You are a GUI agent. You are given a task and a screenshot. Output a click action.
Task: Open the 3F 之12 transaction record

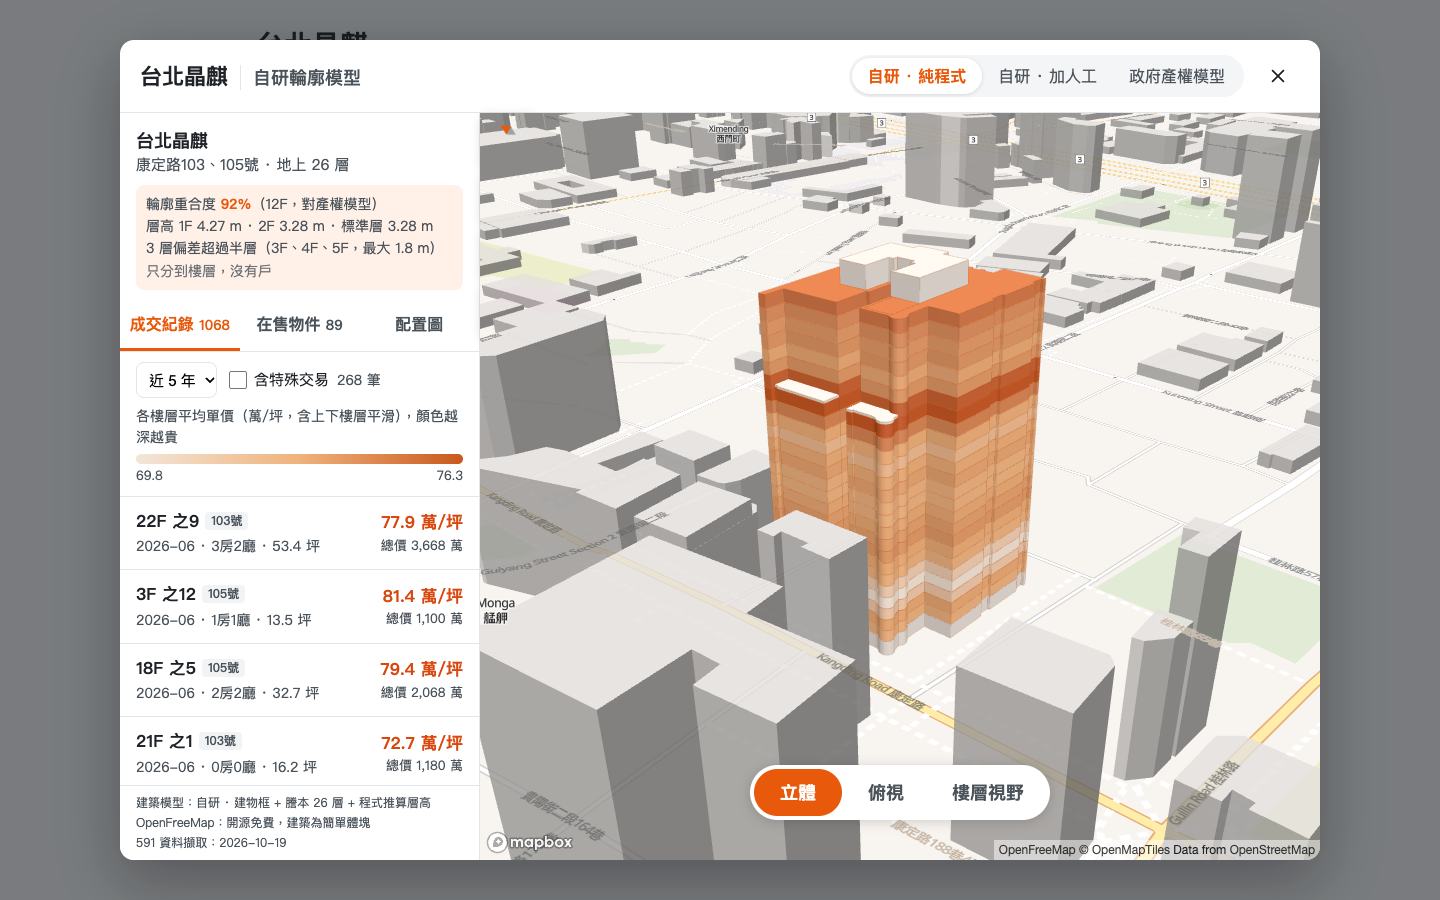coord(299,607)
